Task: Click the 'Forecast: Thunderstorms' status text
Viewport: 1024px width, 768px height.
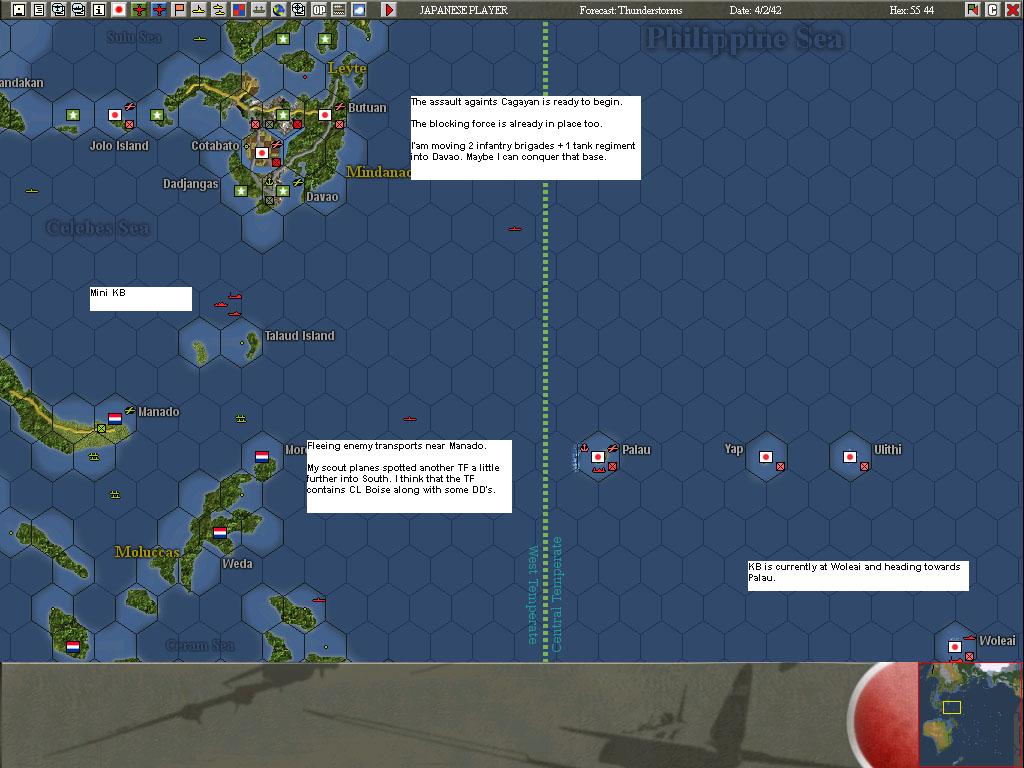Action: pyautogui.click(x=630, y=10)
